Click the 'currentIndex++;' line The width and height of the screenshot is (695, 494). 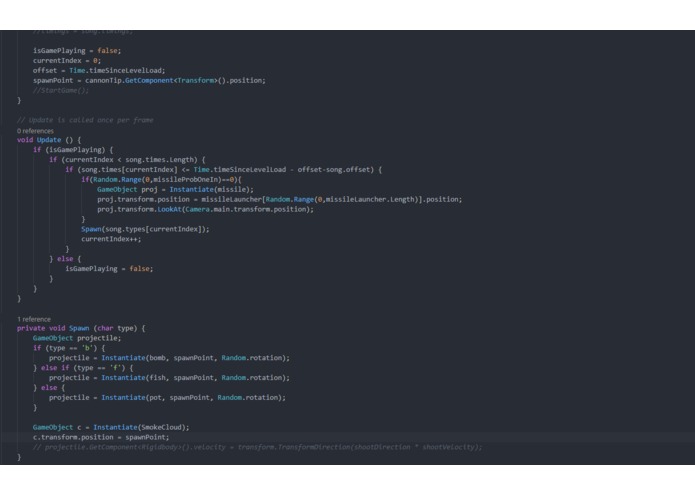[x=111, y=239]
